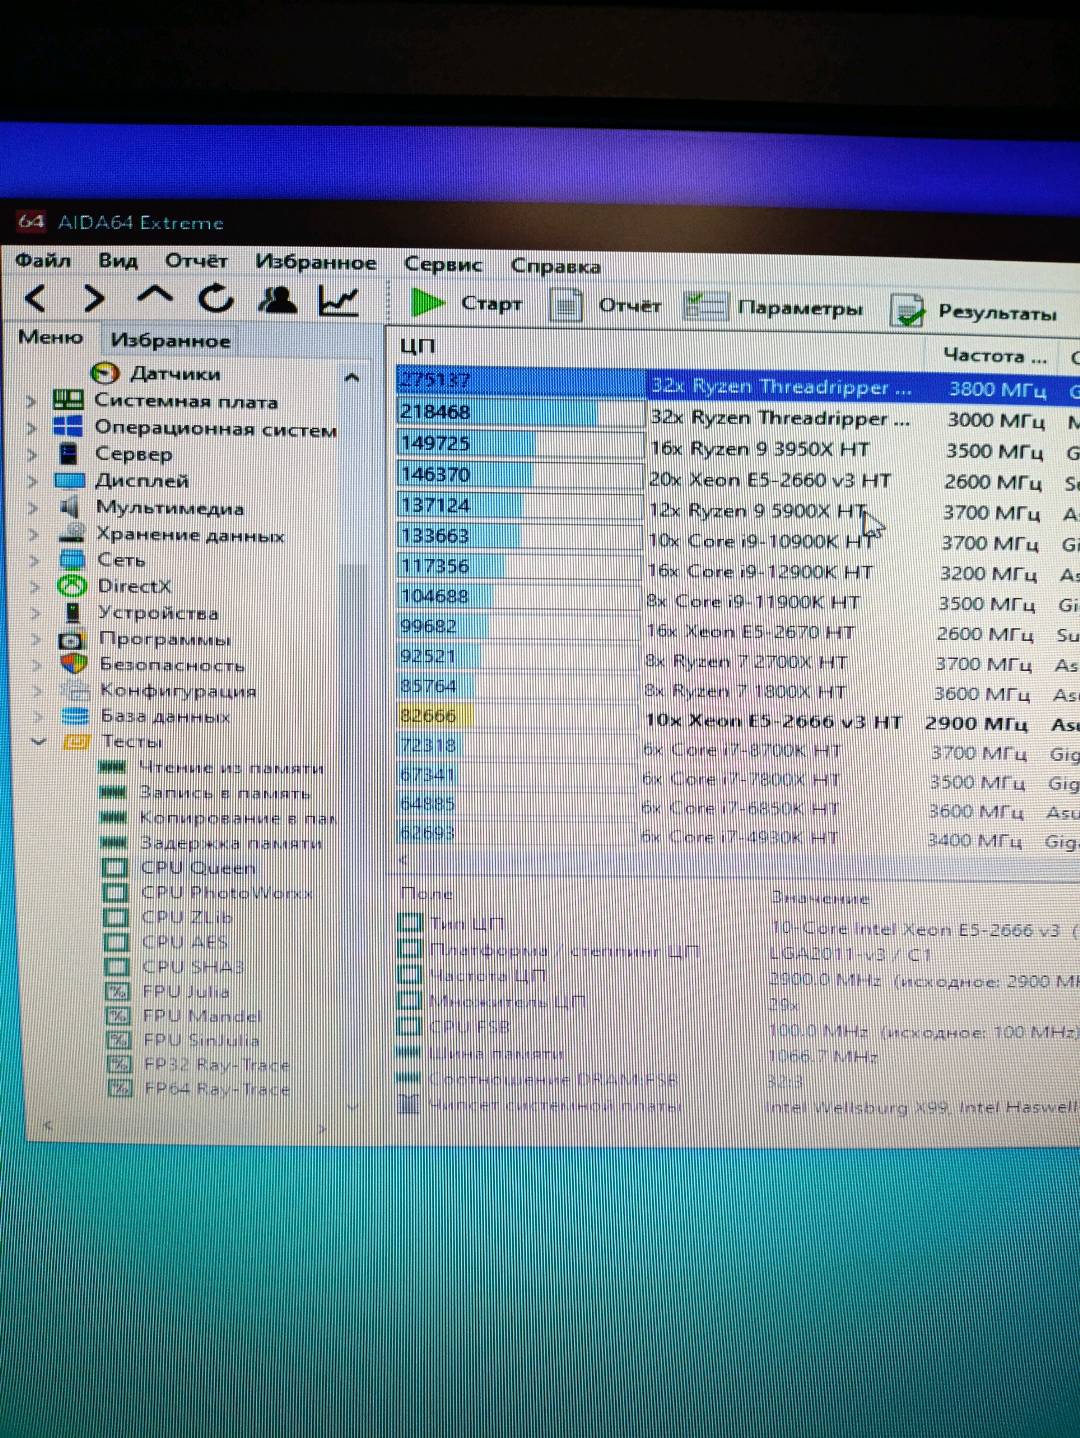The image size is (1080, 1438).
Task: Select the 275137 score bar row
Action: (x=519, y=380)
